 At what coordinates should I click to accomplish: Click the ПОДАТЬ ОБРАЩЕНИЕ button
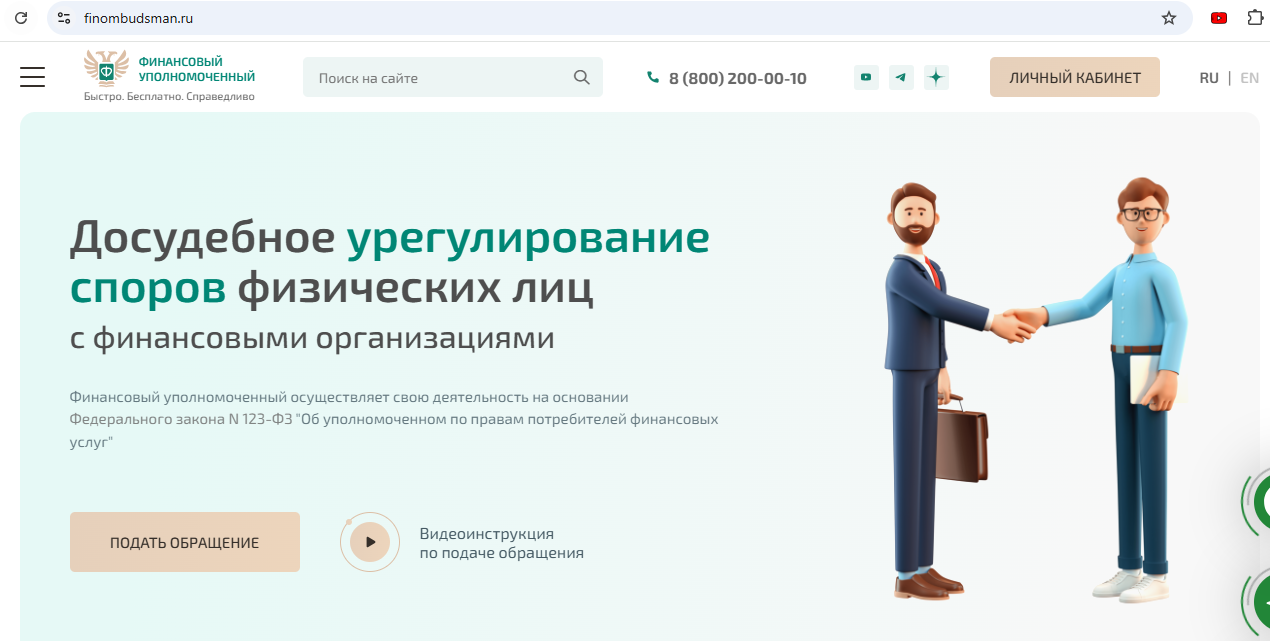(184, 542)
